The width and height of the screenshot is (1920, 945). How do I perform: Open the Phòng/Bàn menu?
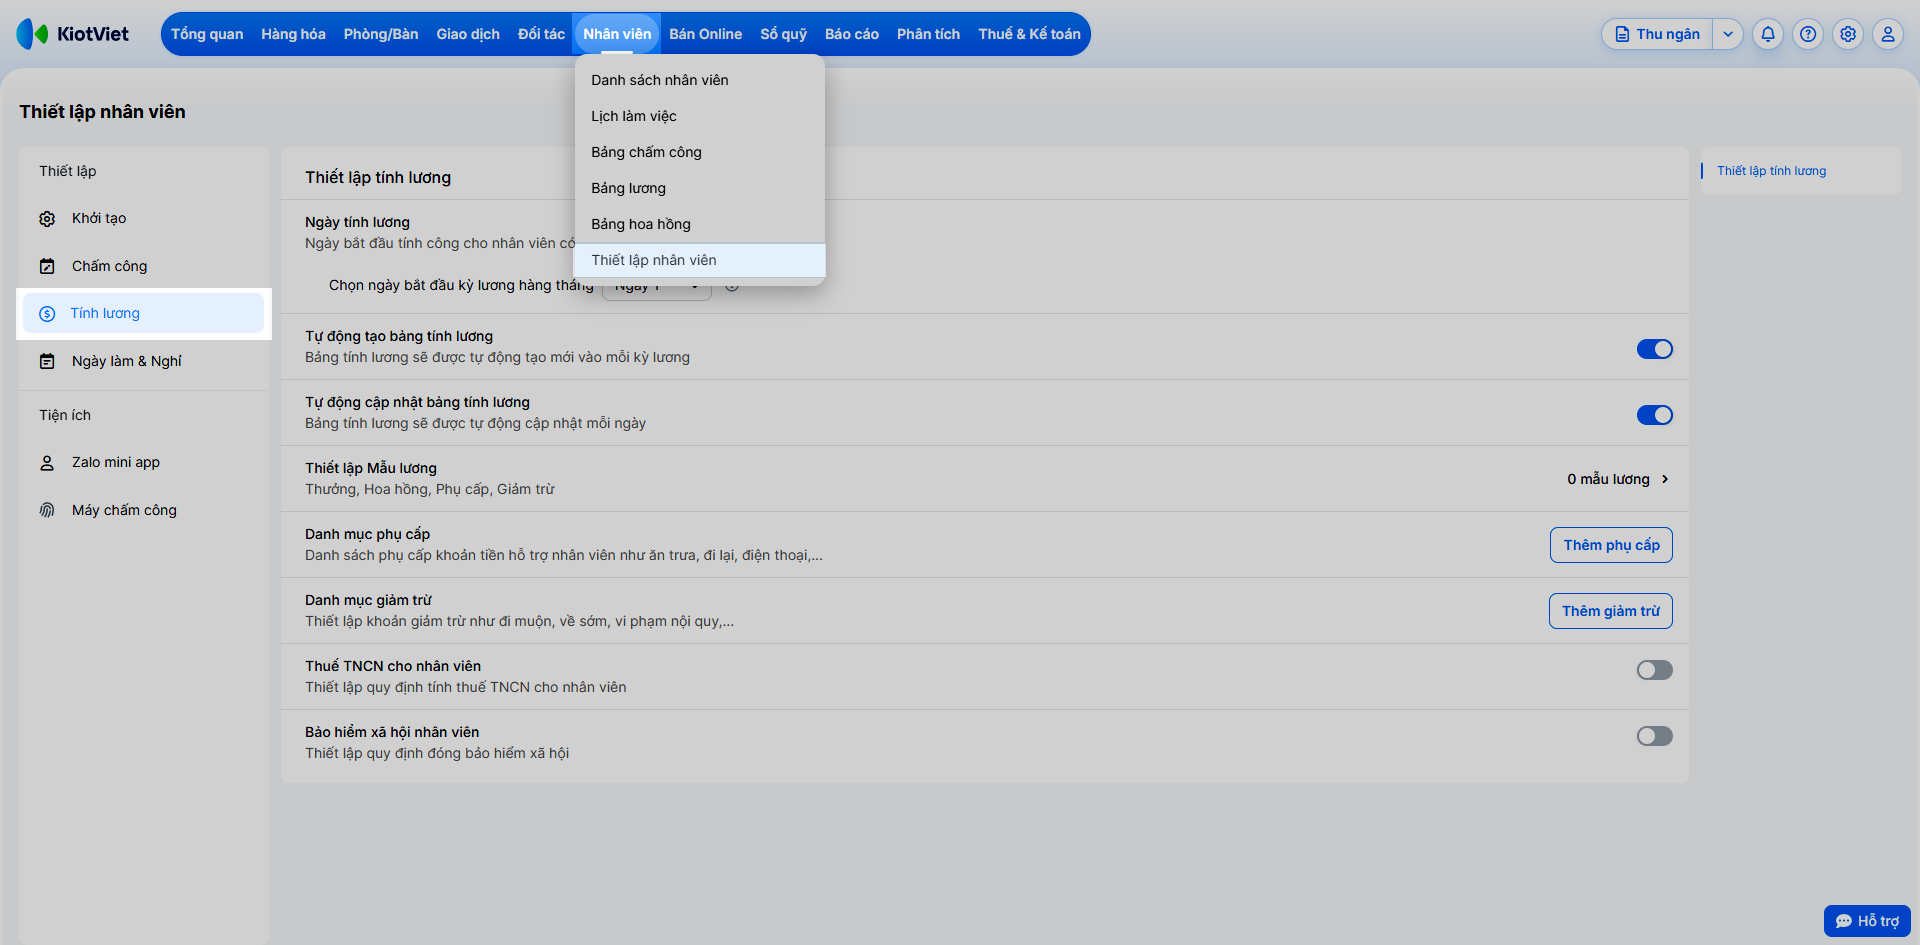(x=381, y=34)
